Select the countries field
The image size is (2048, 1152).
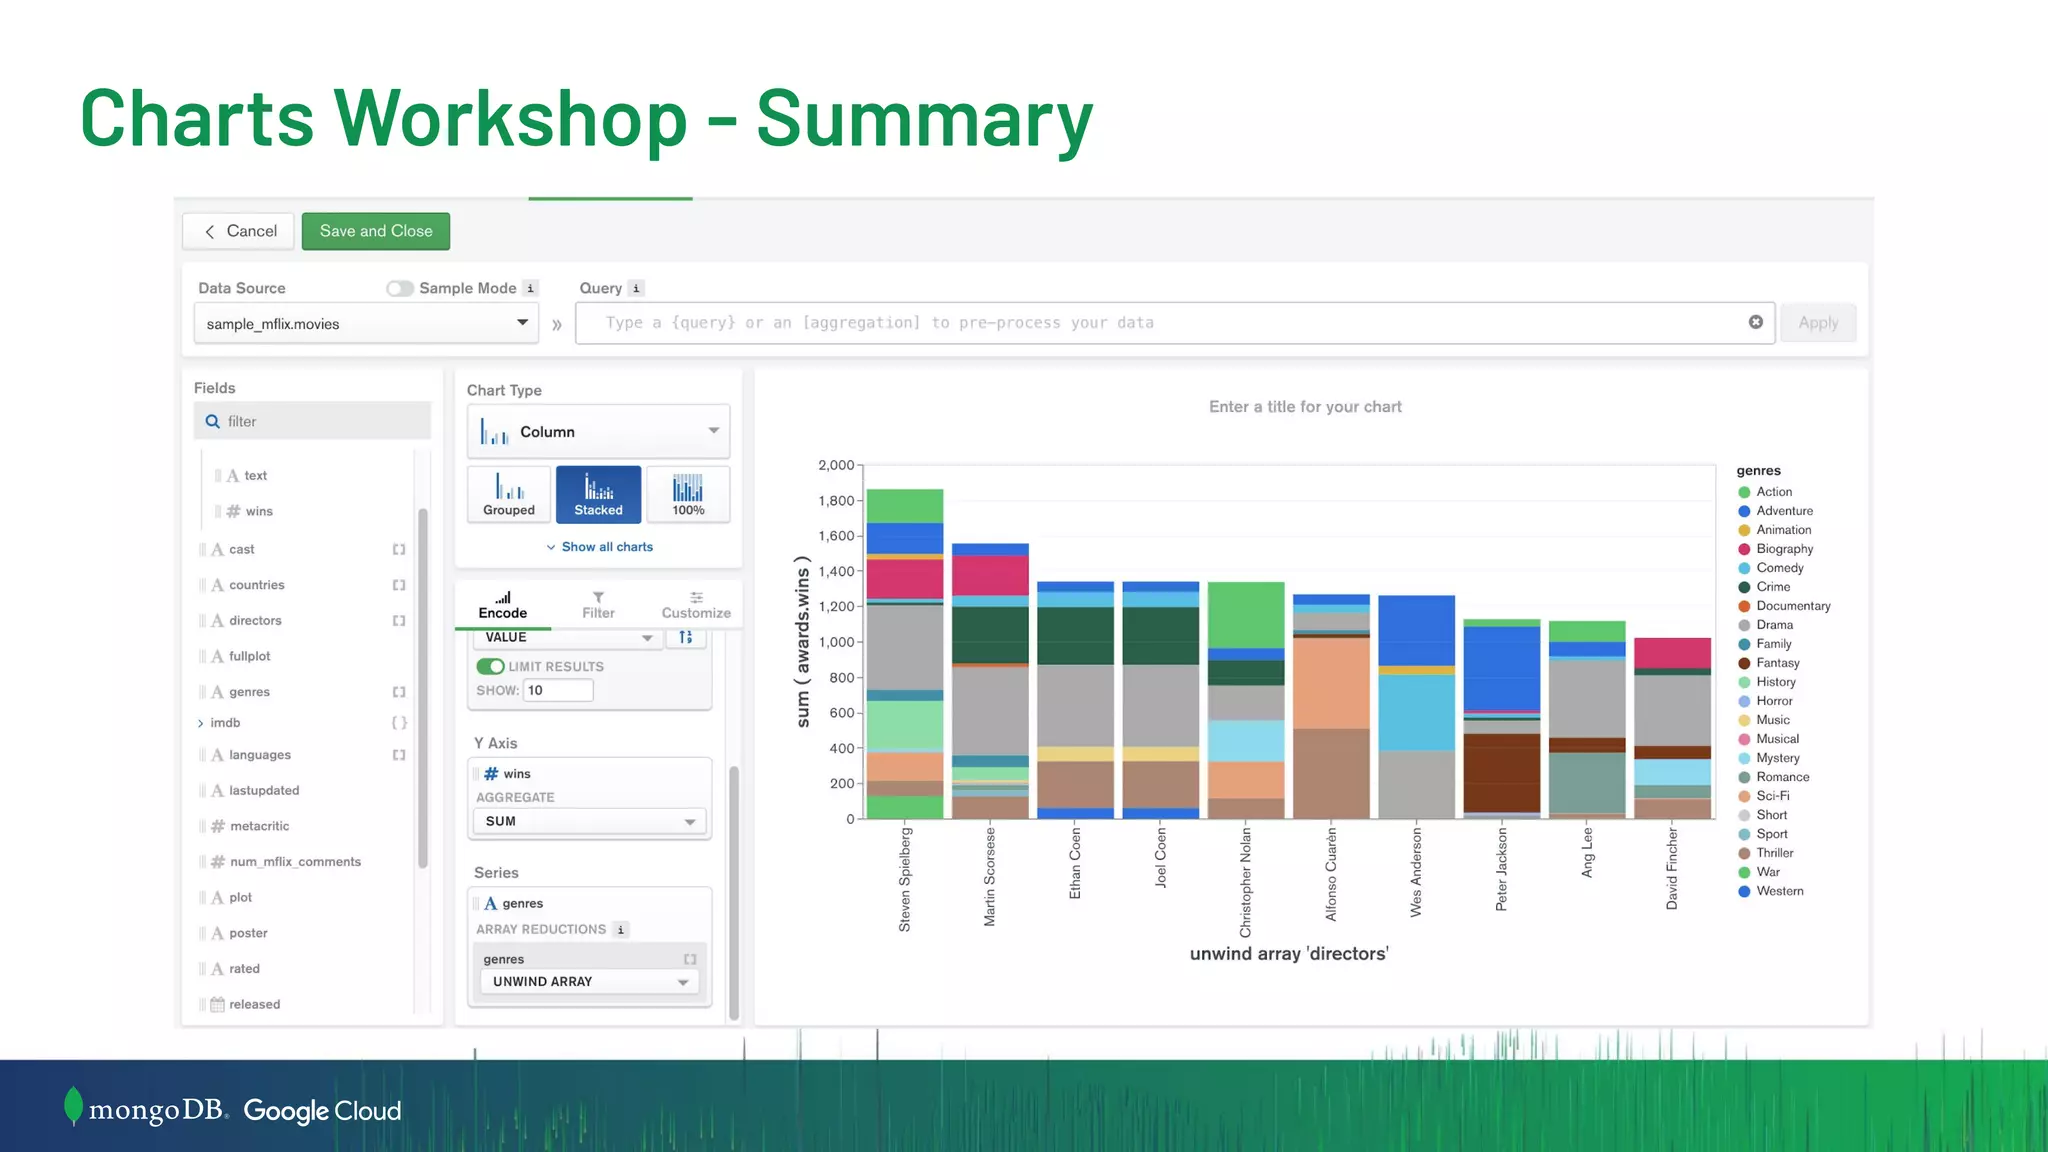[256, 585]
